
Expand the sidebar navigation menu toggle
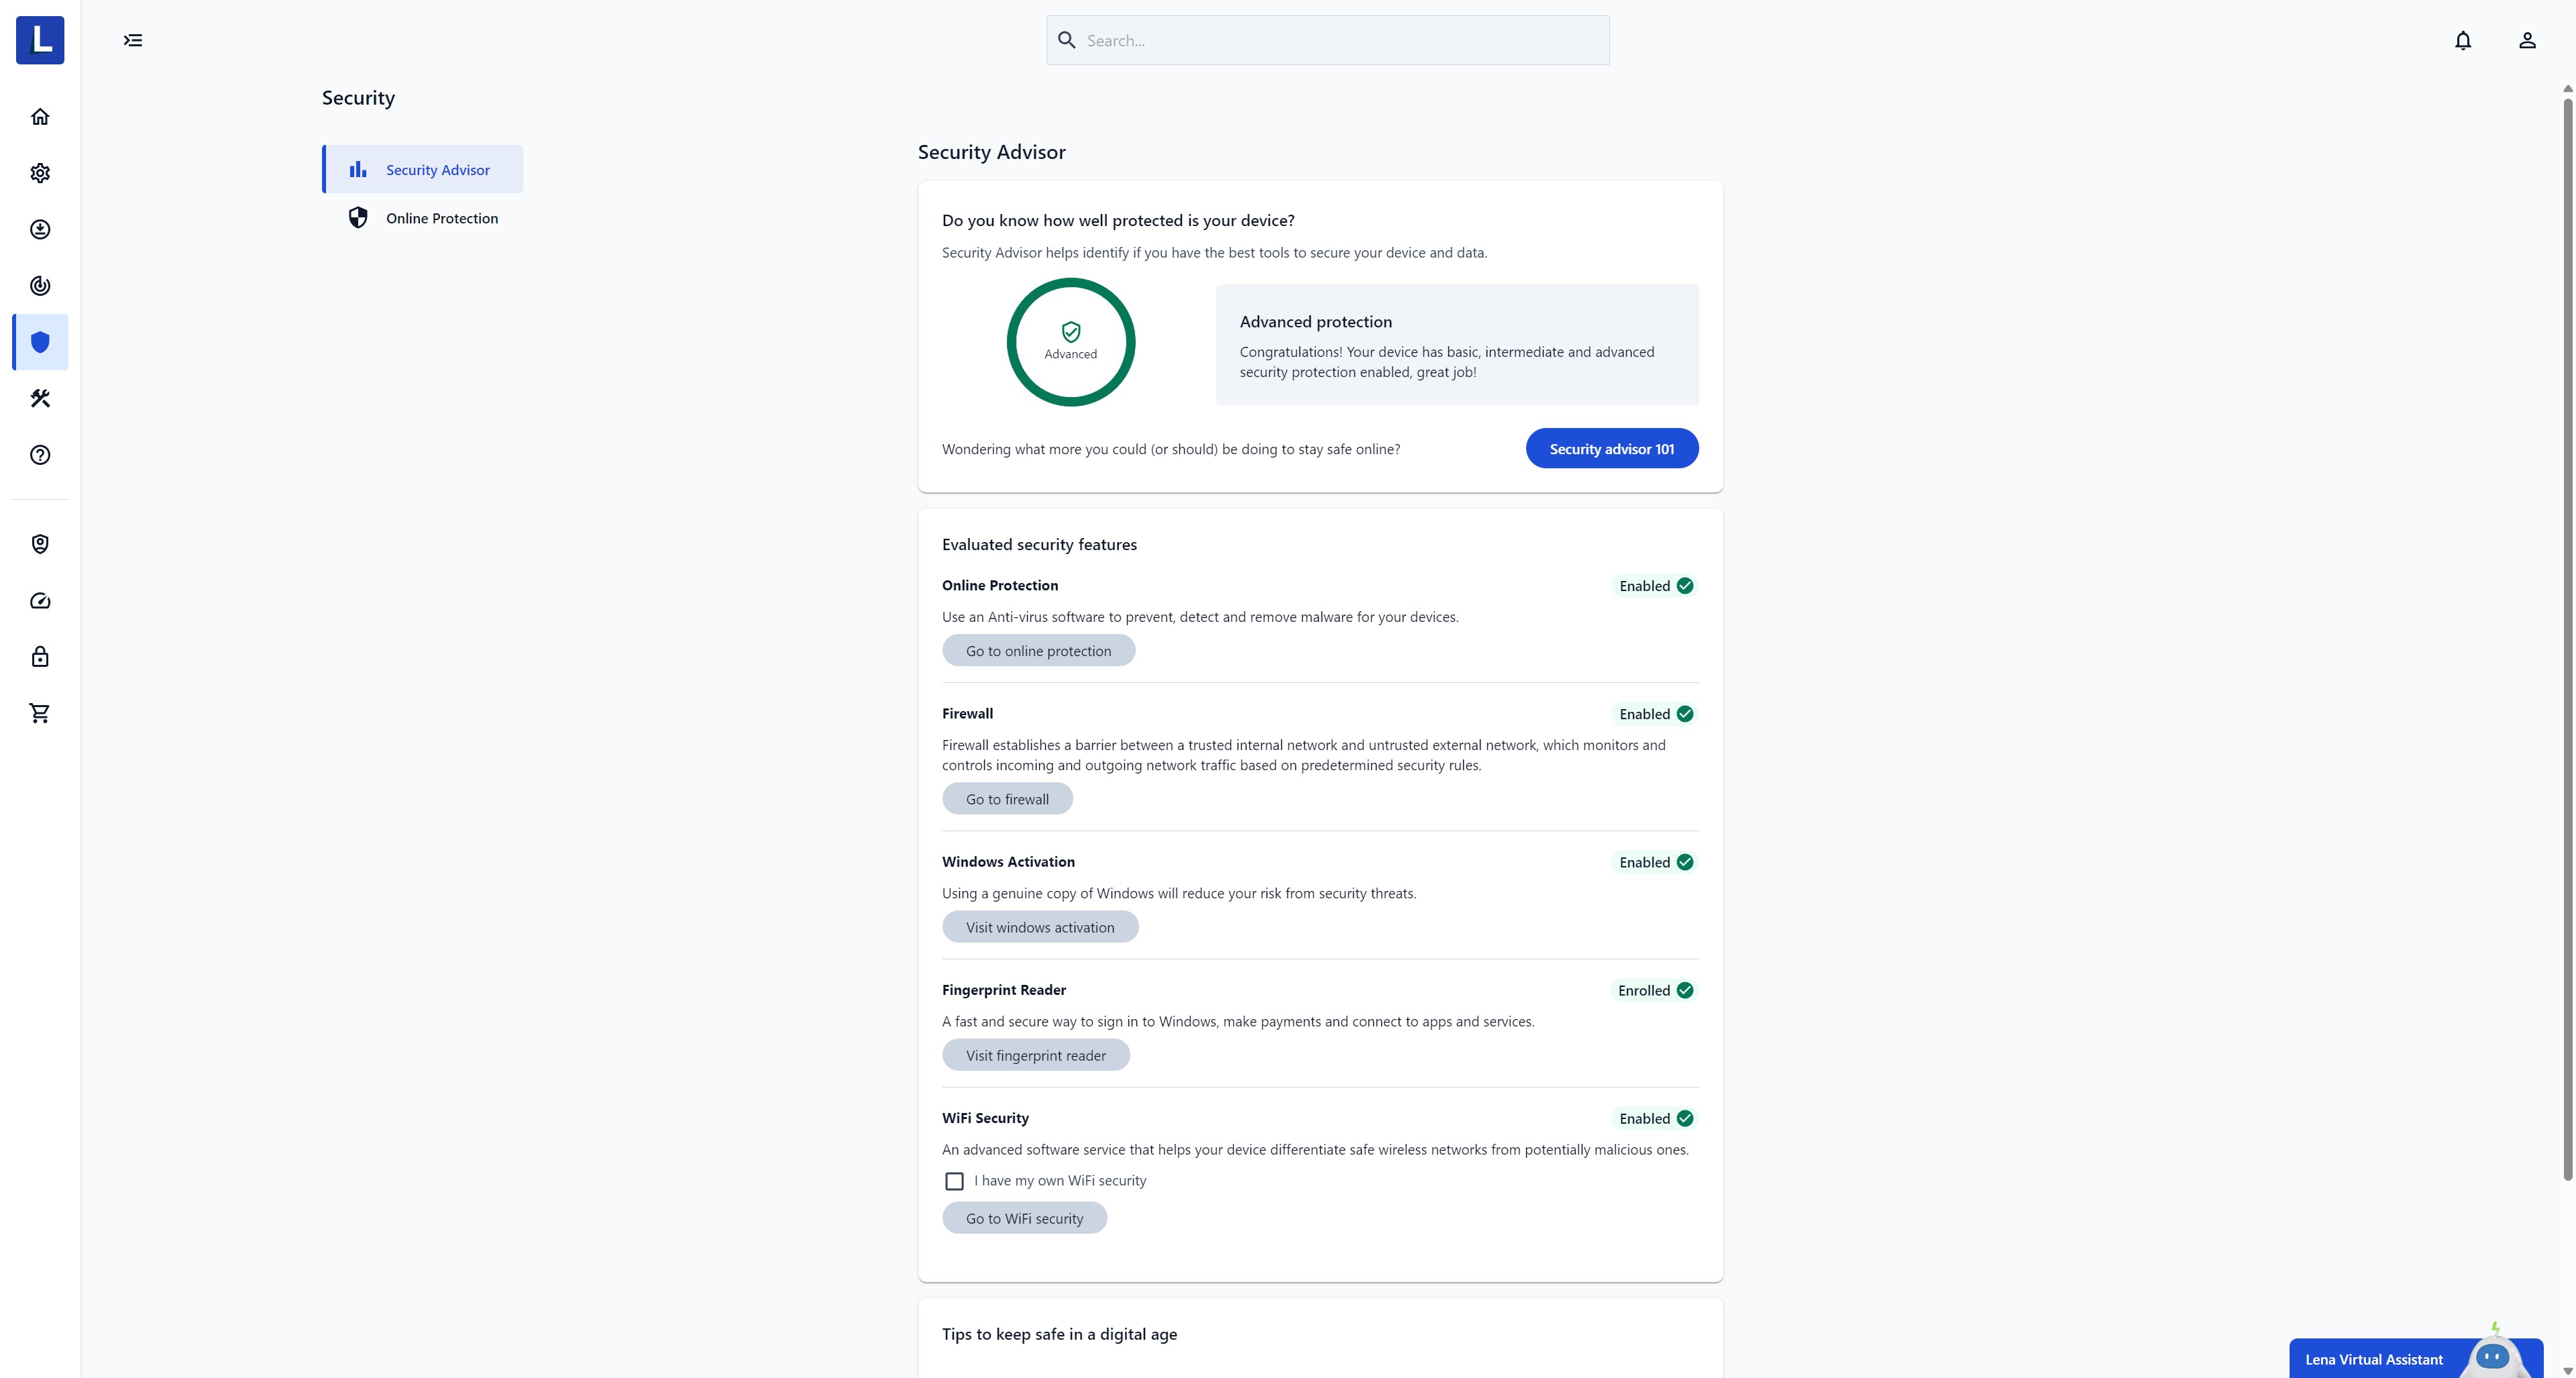[133, 41]
